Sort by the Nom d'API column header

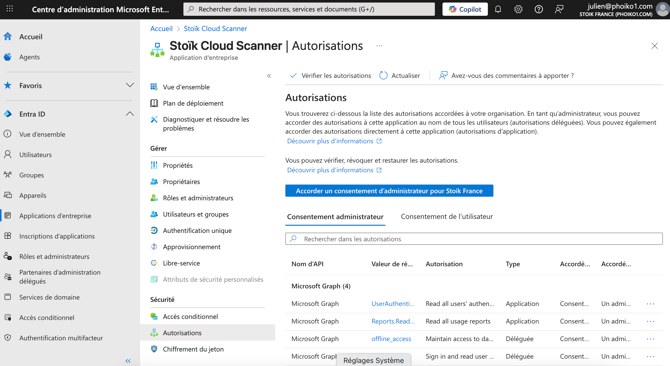pyautogui.click(x=307, y=264)
